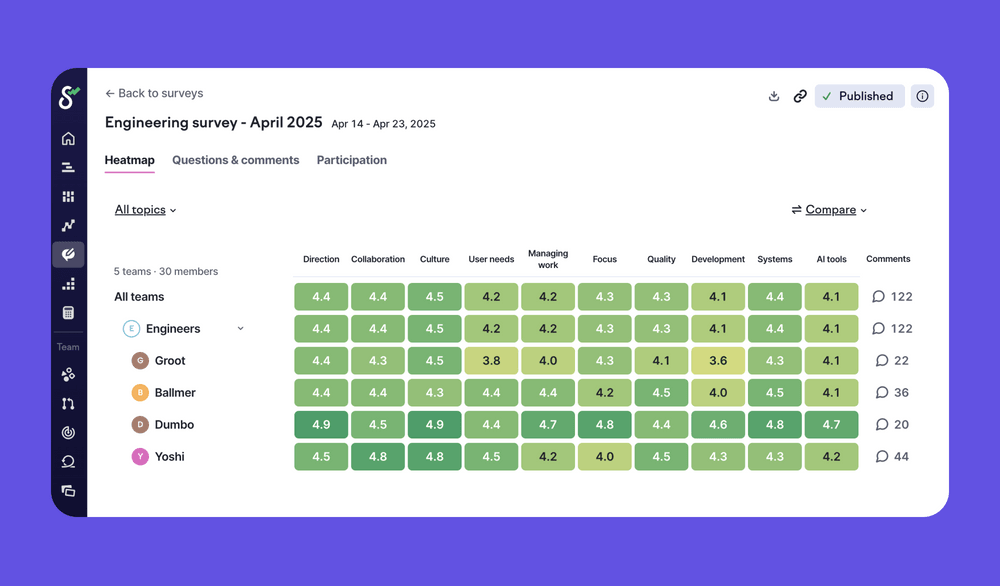Switch to the Questions & comments tab

[x=235, y=160]
